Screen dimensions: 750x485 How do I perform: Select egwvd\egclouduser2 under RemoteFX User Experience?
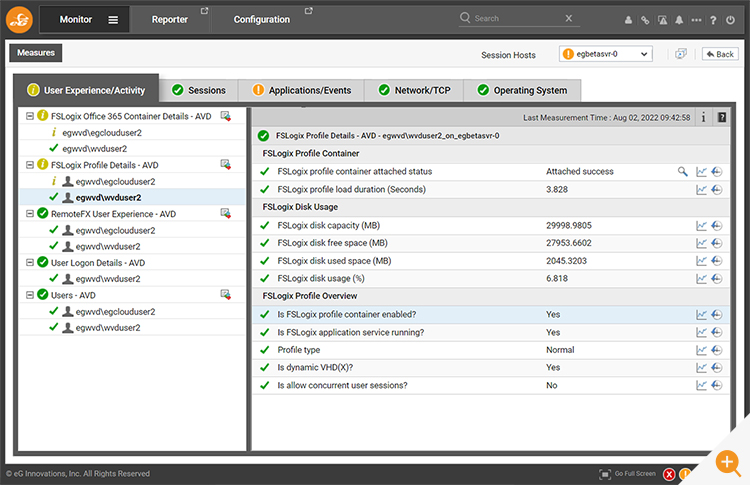click(115, 230)
